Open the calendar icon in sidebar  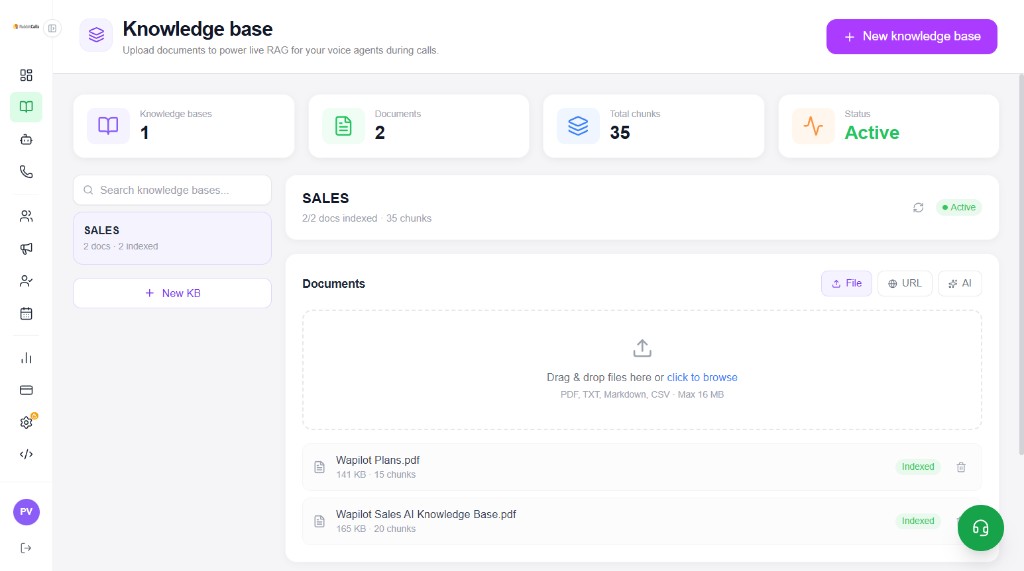point(26,314)
